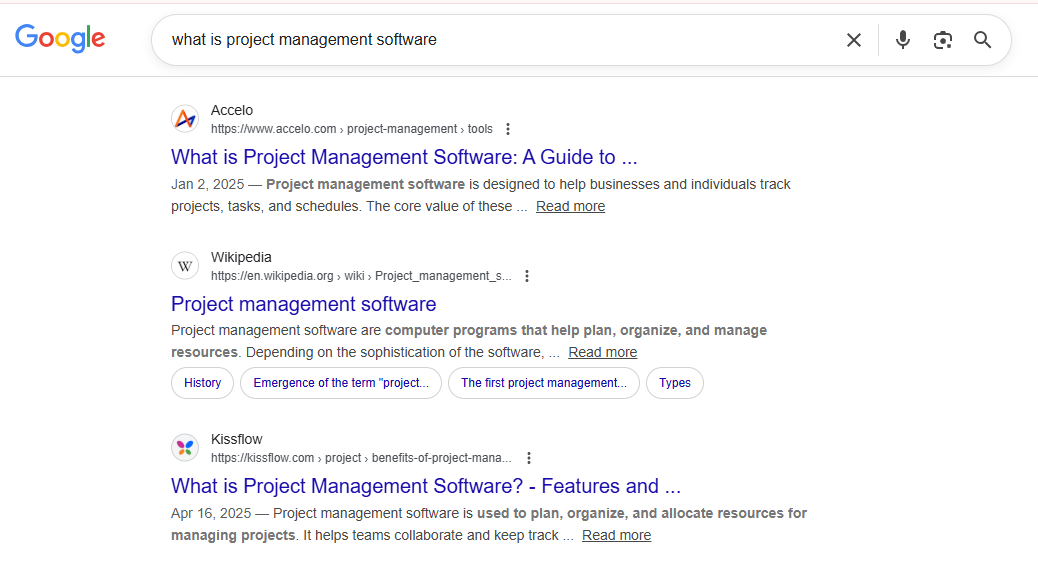Open the 'Project management software' Wikipedia link
Image resolution: width=1038 pixels, height=580 pixels.
click(303, 304)
